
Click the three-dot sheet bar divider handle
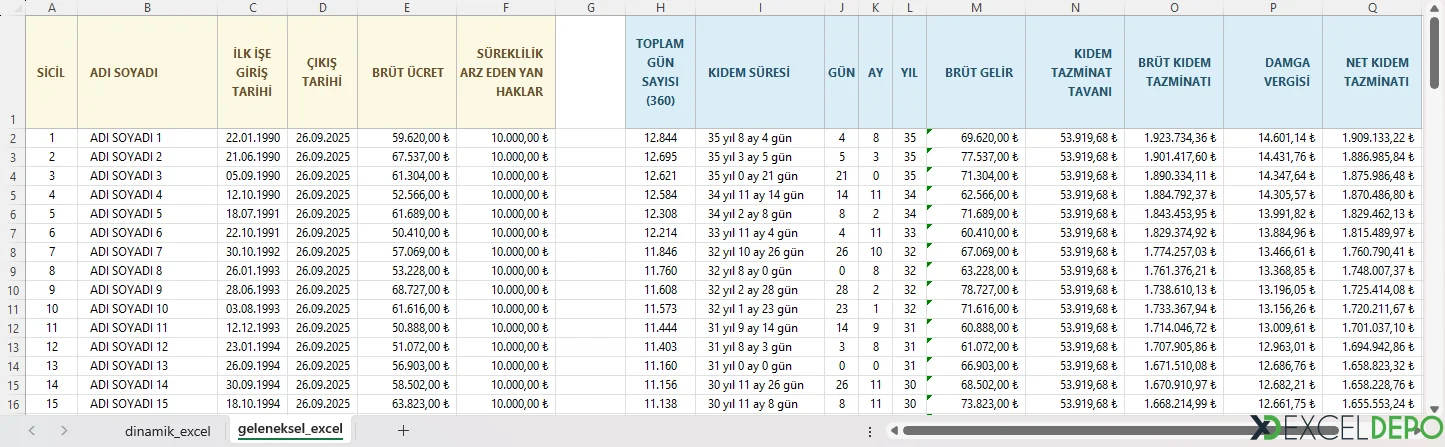click(x=869, y=431)
